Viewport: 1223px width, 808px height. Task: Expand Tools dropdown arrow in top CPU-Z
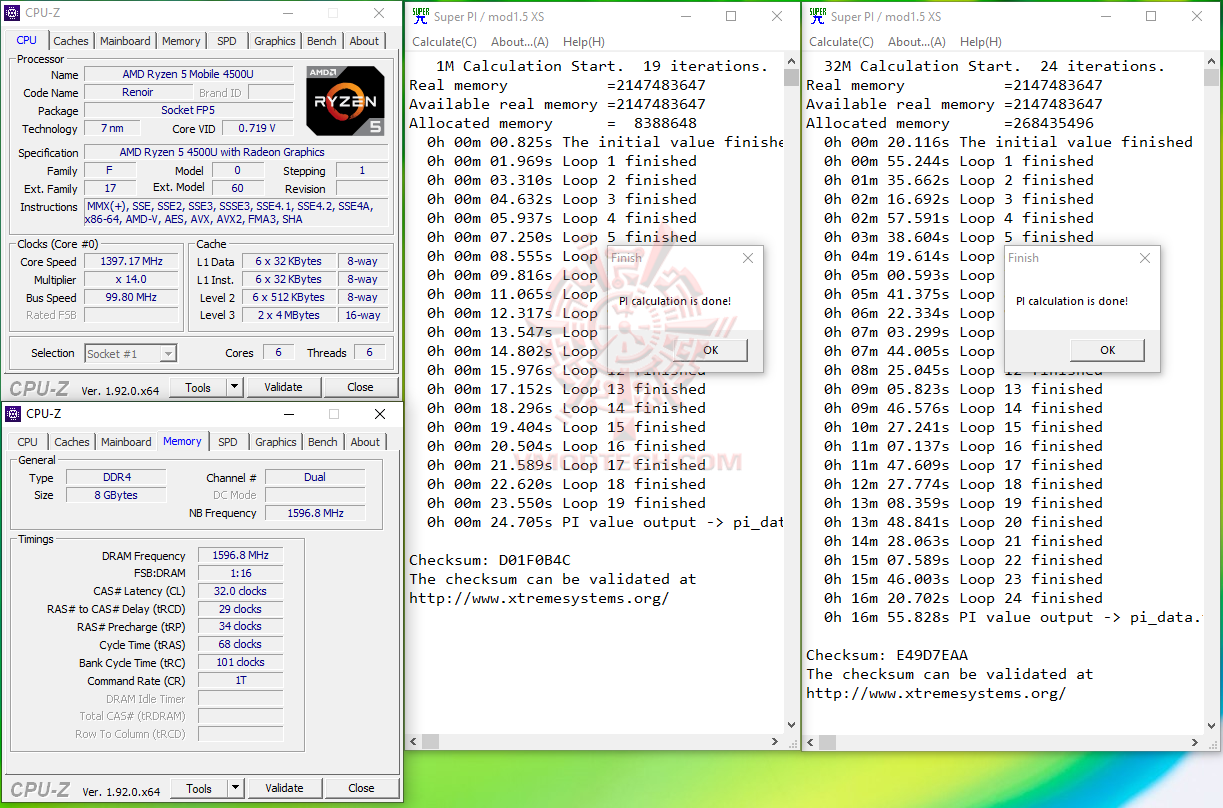click(x=235, y=387)
